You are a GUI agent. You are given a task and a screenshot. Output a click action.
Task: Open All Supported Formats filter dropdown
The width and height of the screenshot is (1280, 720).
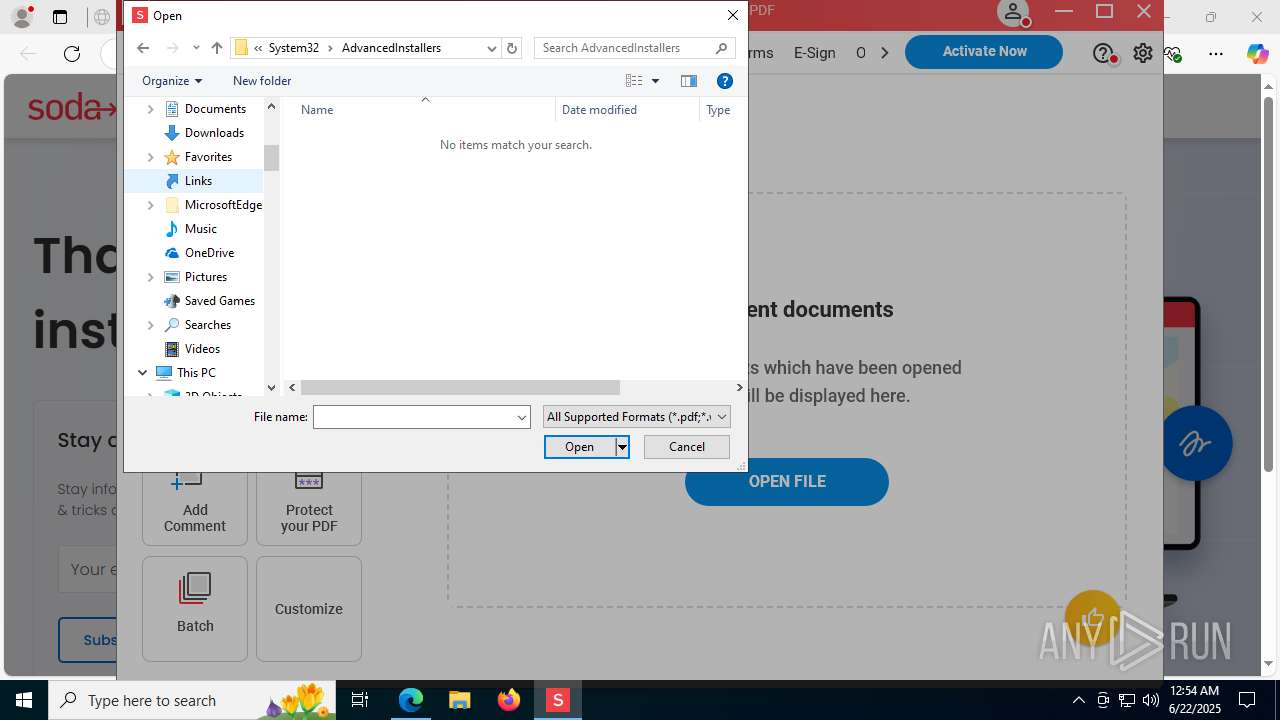(x=636, y=417)
